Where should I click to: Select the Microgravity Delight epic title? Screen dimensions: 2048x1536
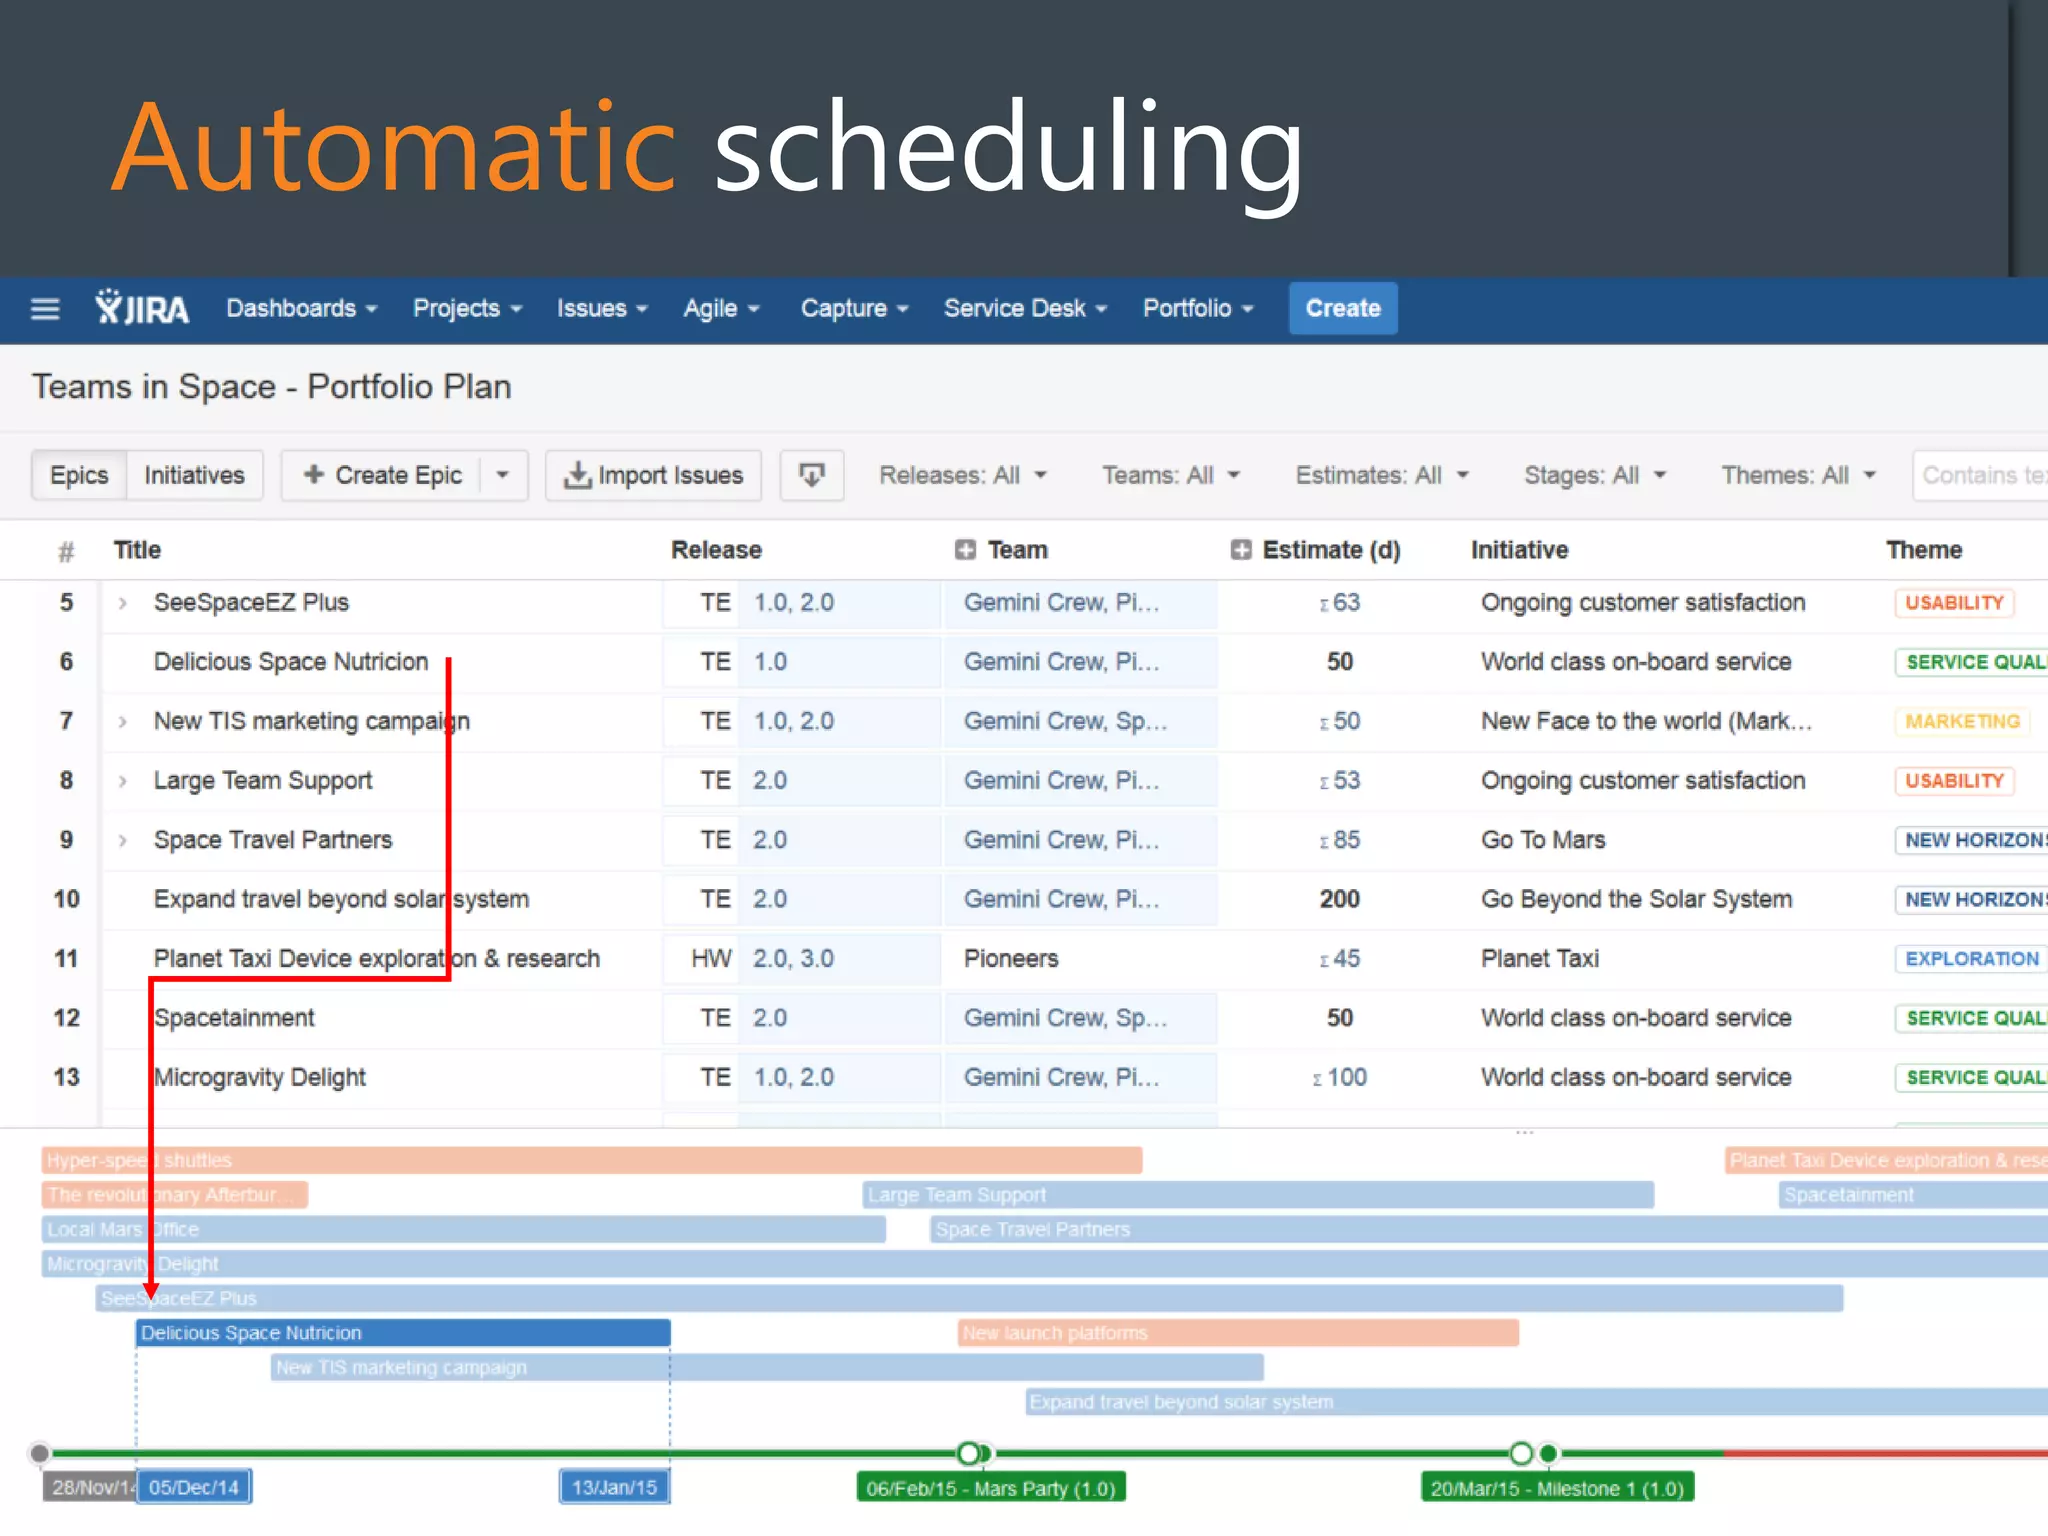point(260,1077)
